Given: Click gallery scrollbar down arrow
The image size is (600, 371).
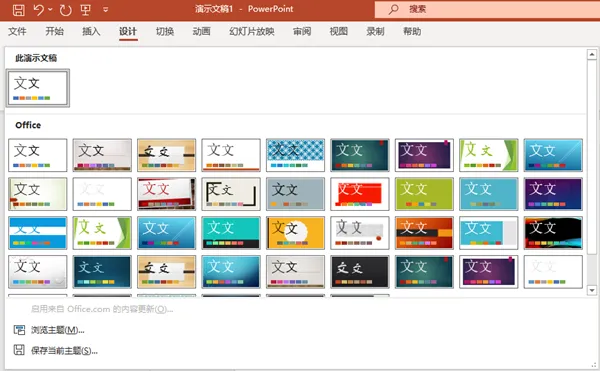Looking at the screenshot, I should (x=592, y=290).
